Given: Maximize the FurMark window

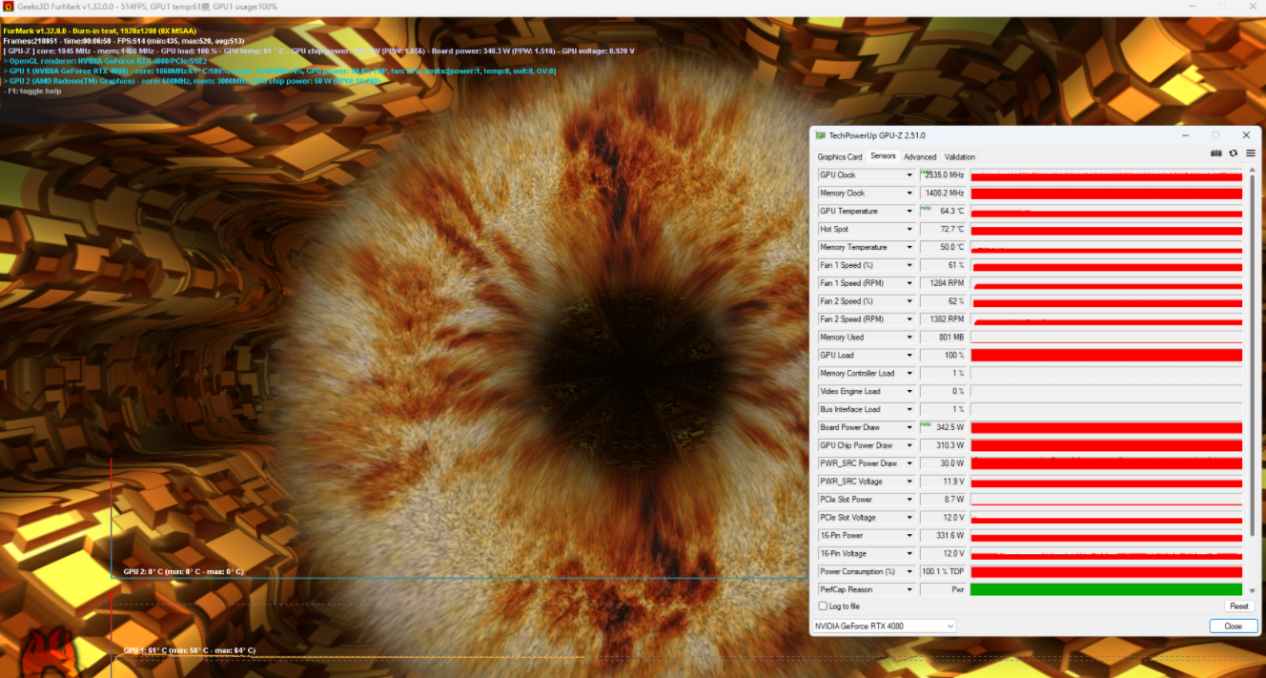Looking at the screenshot, I should (1221, 7).
